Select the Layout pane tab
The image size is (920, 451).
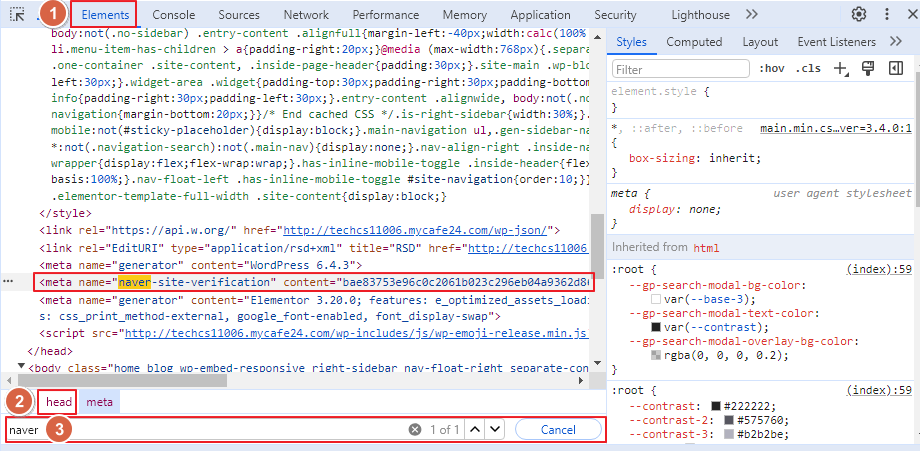(x=760, y=42)
